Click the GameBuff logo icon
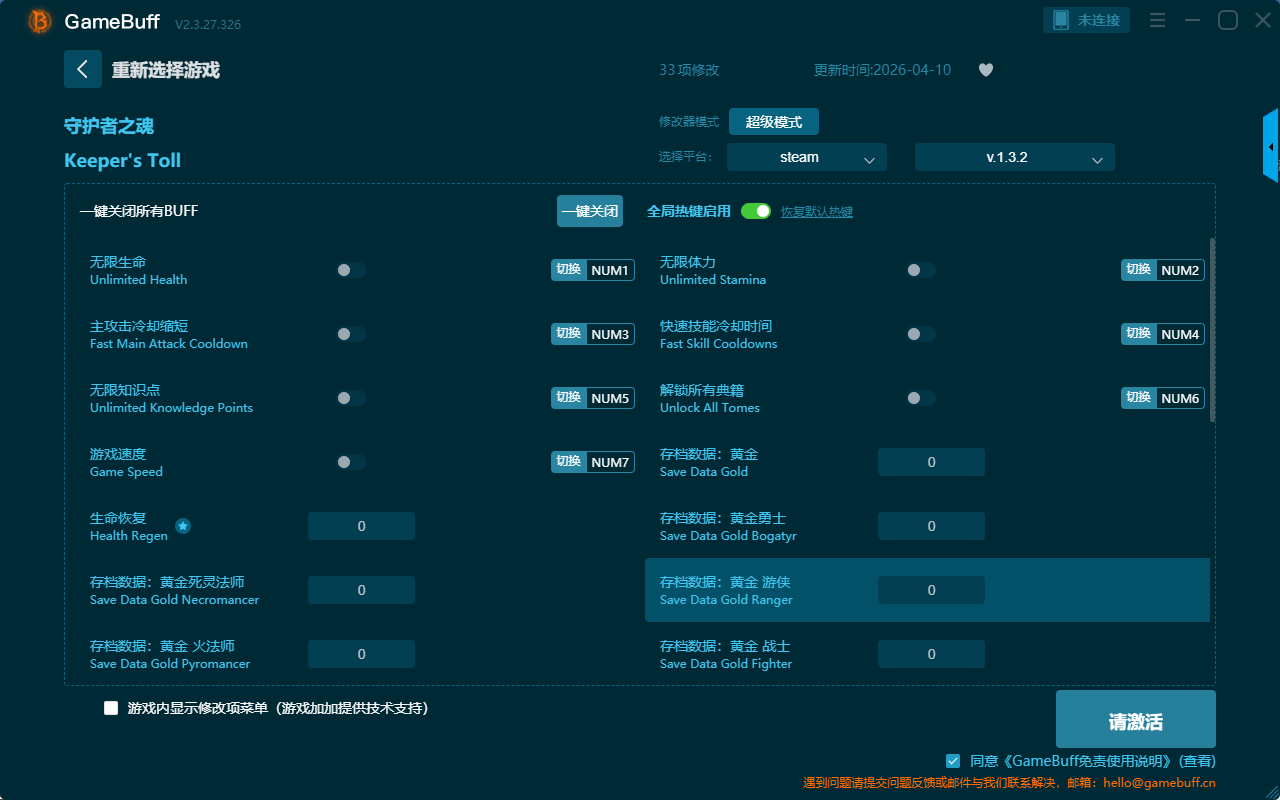Image resolution: width=1280 pixels, height=800 pixels. tap(40, 21)
